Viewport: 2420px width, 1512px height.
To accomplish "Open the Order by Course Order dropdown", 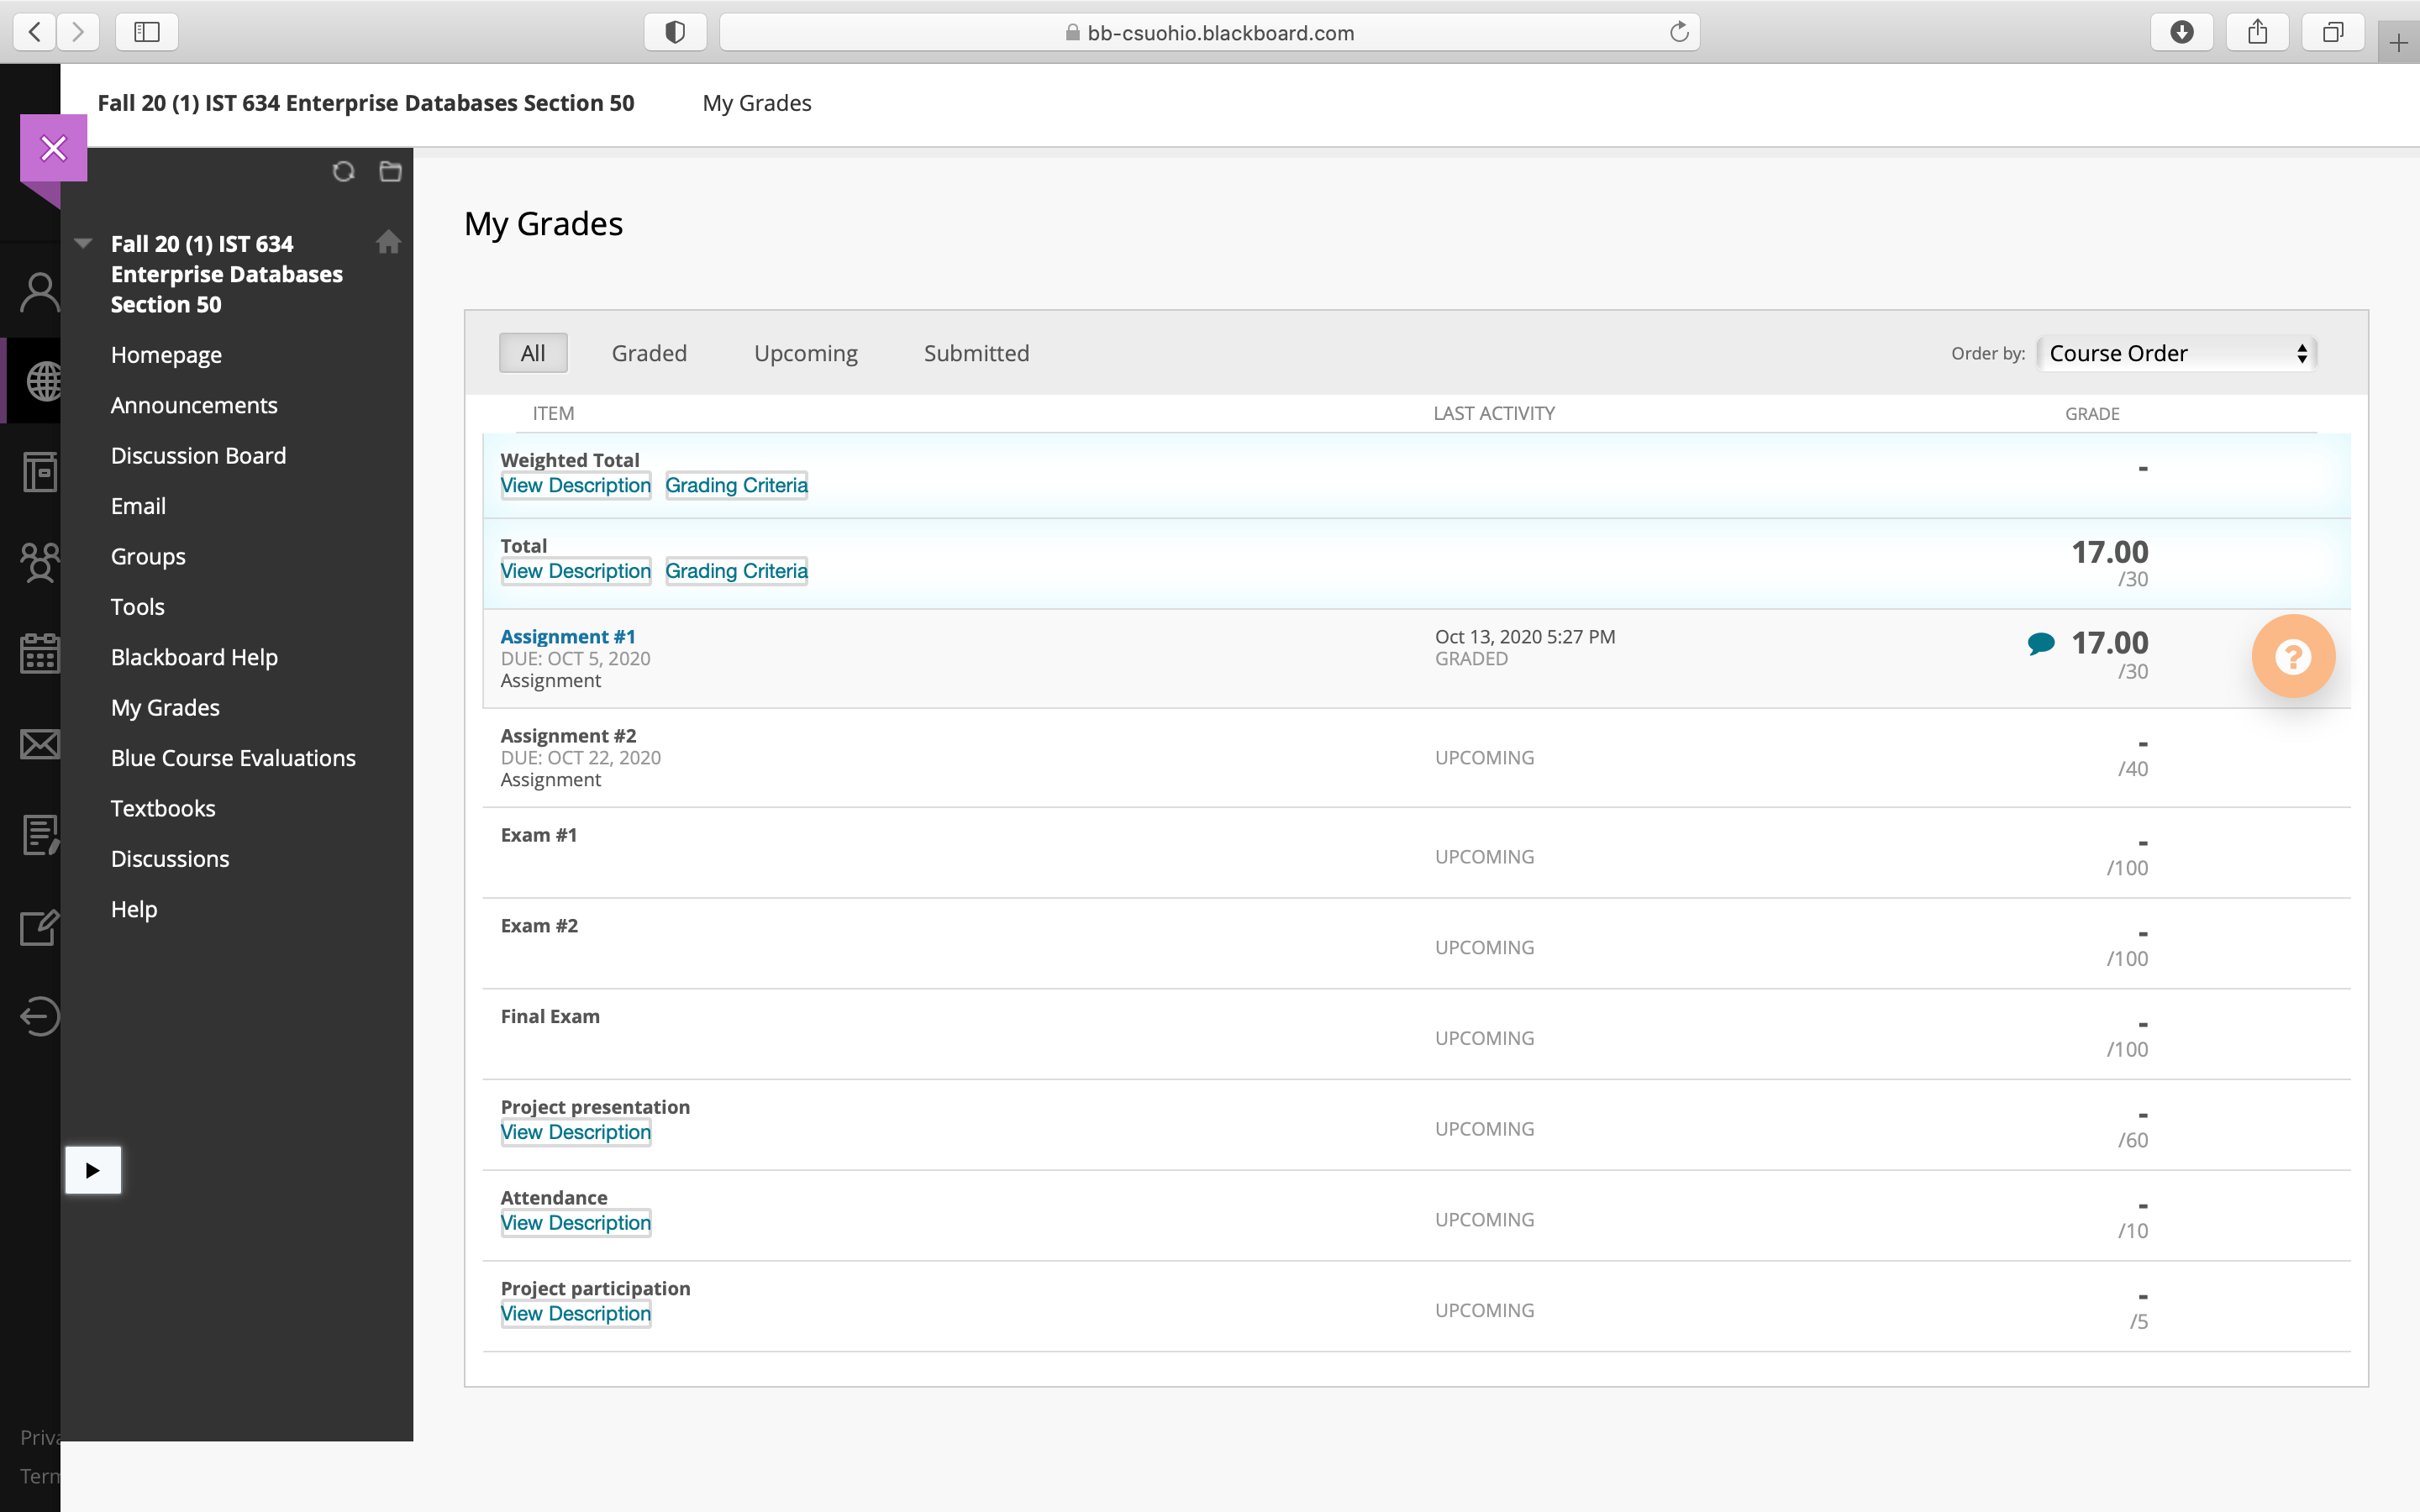I will [2177, 353].
